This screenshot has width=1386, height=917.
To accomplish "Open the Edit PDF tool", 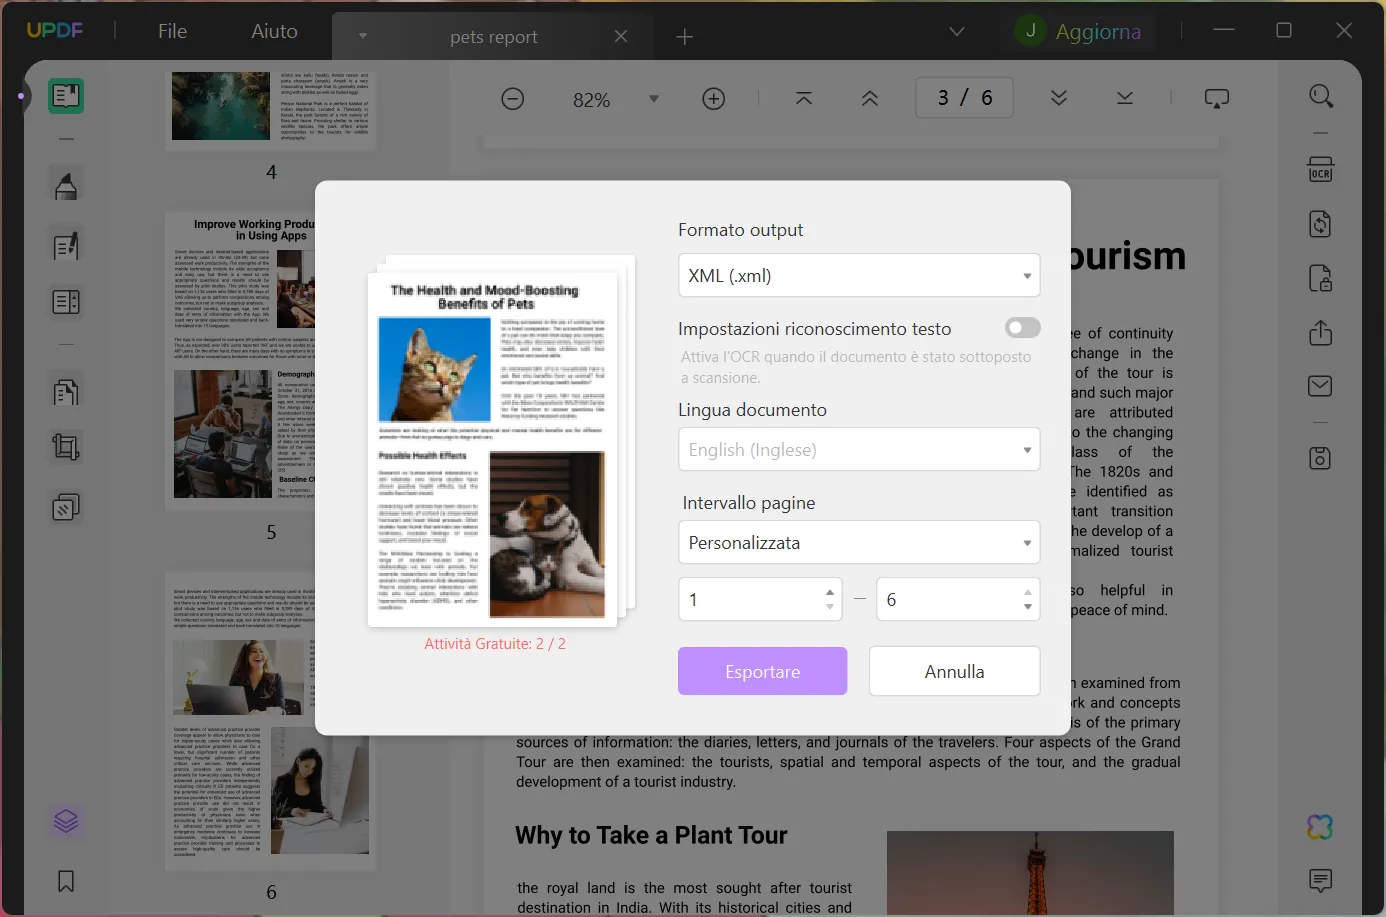I will [66, 246].
